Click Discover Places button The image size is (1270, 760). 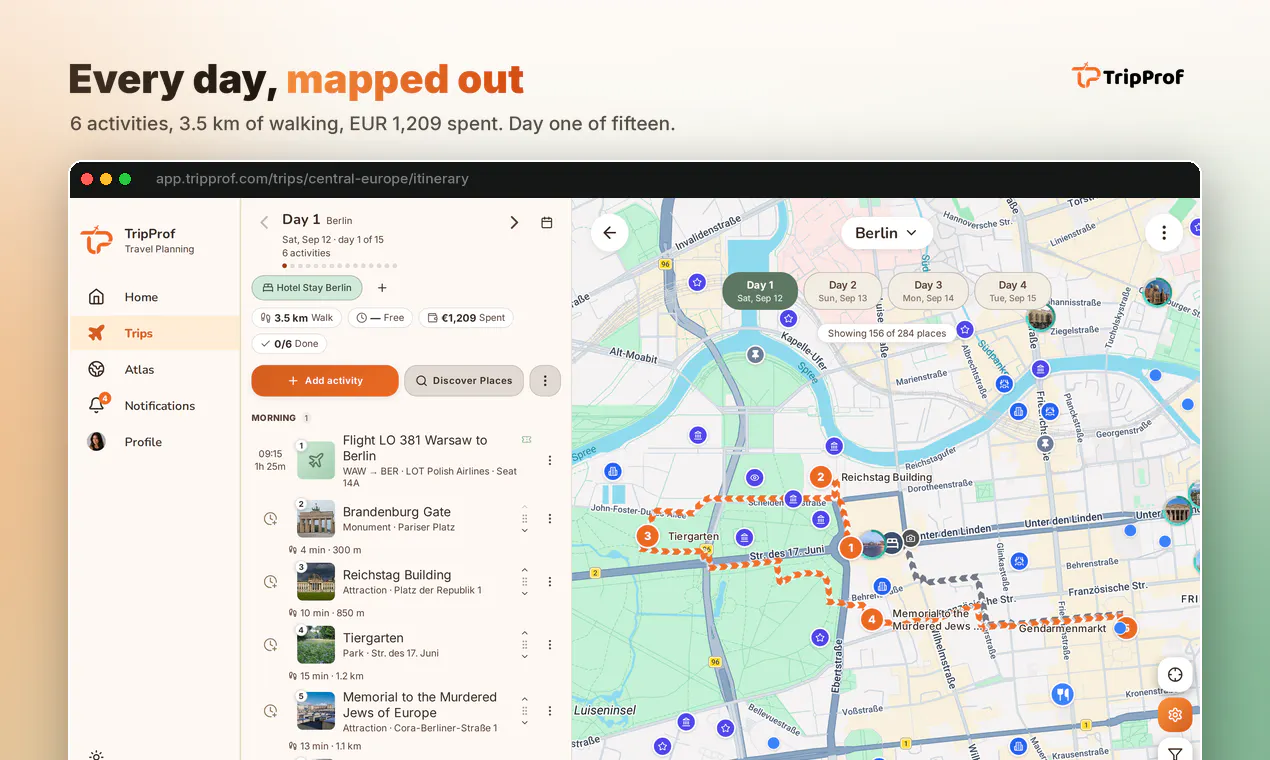click(464, 381)
